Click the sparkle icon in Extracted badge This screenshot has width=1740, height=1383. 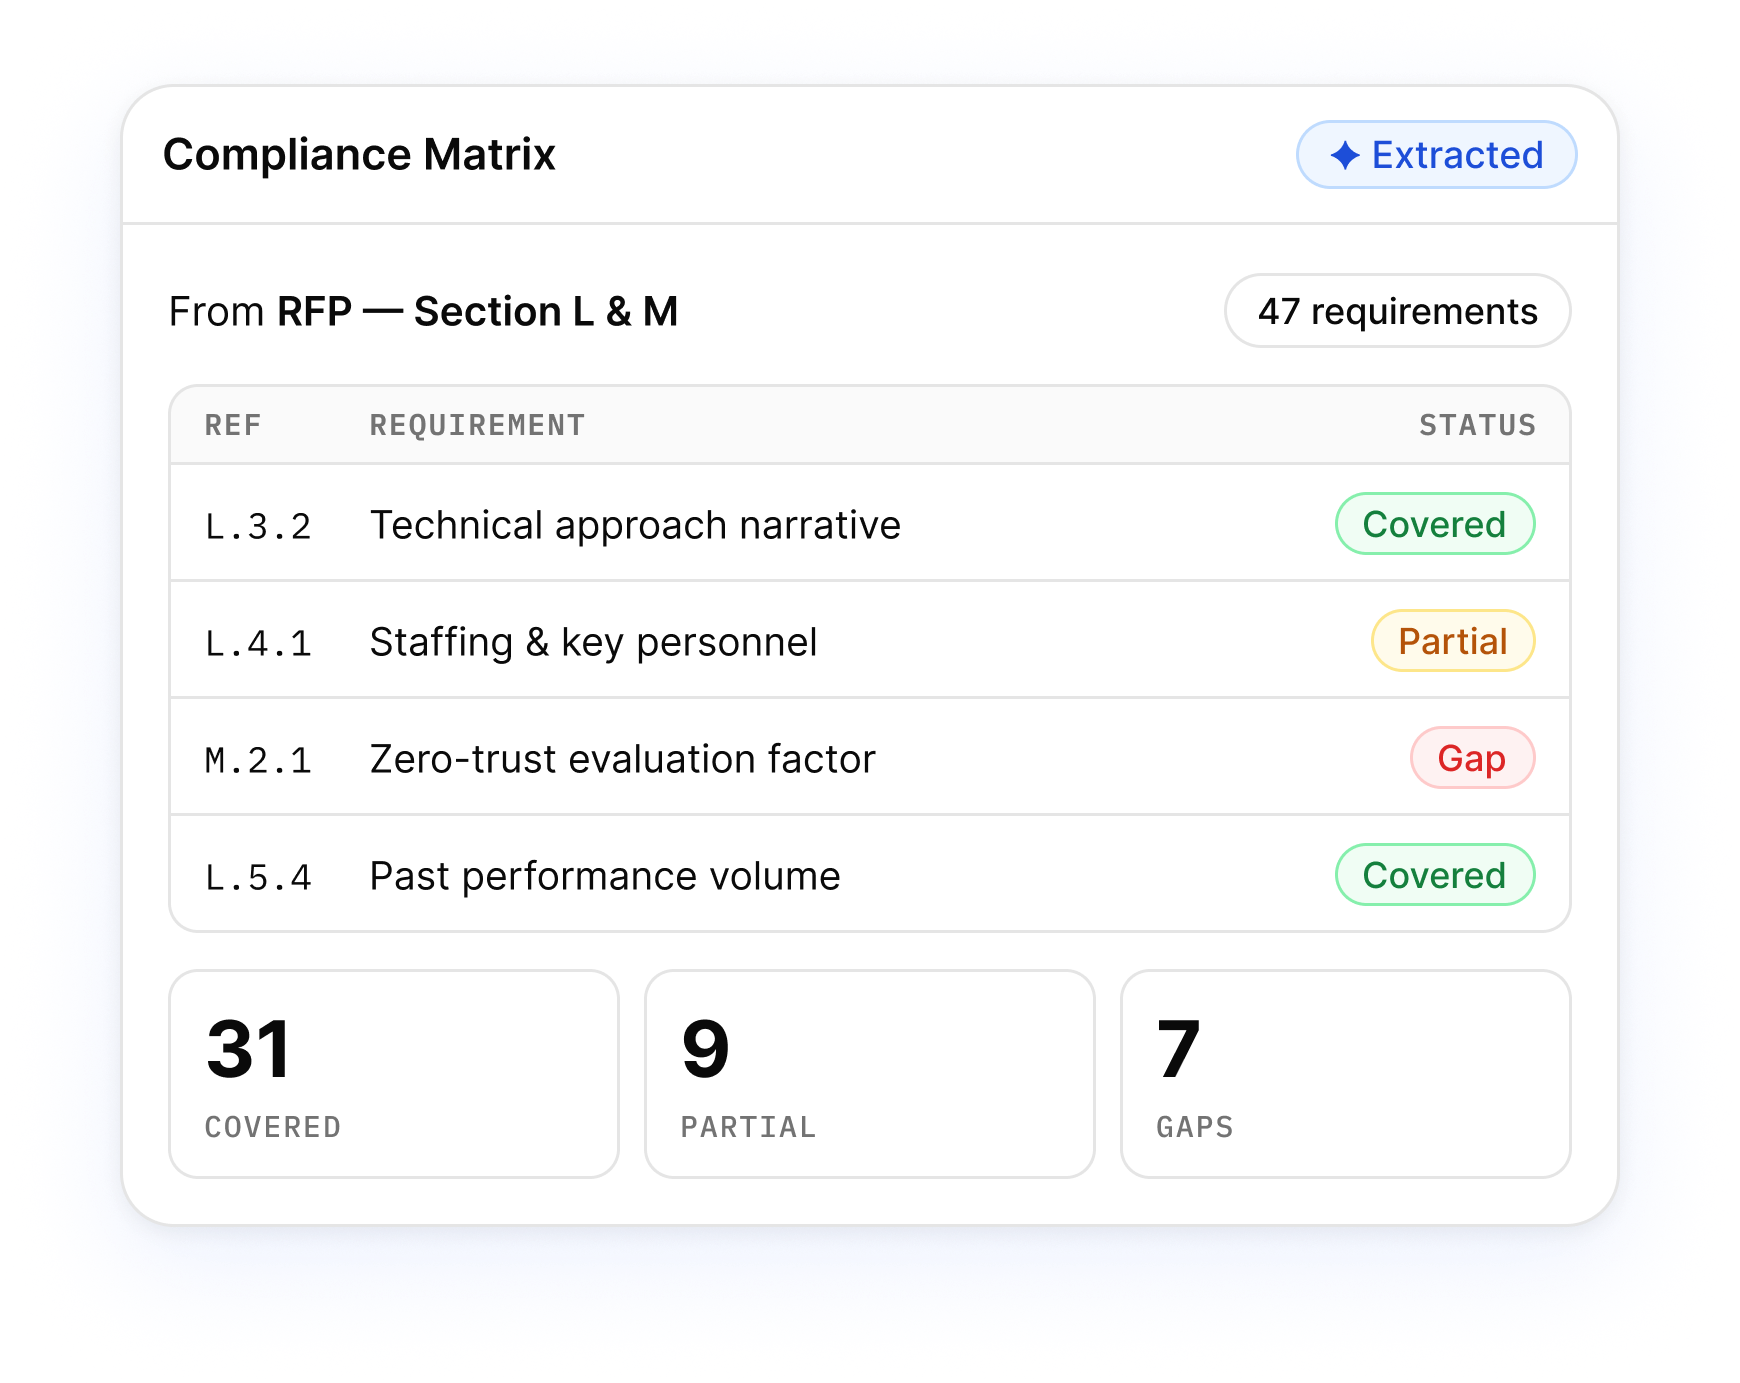(1345, 155)
